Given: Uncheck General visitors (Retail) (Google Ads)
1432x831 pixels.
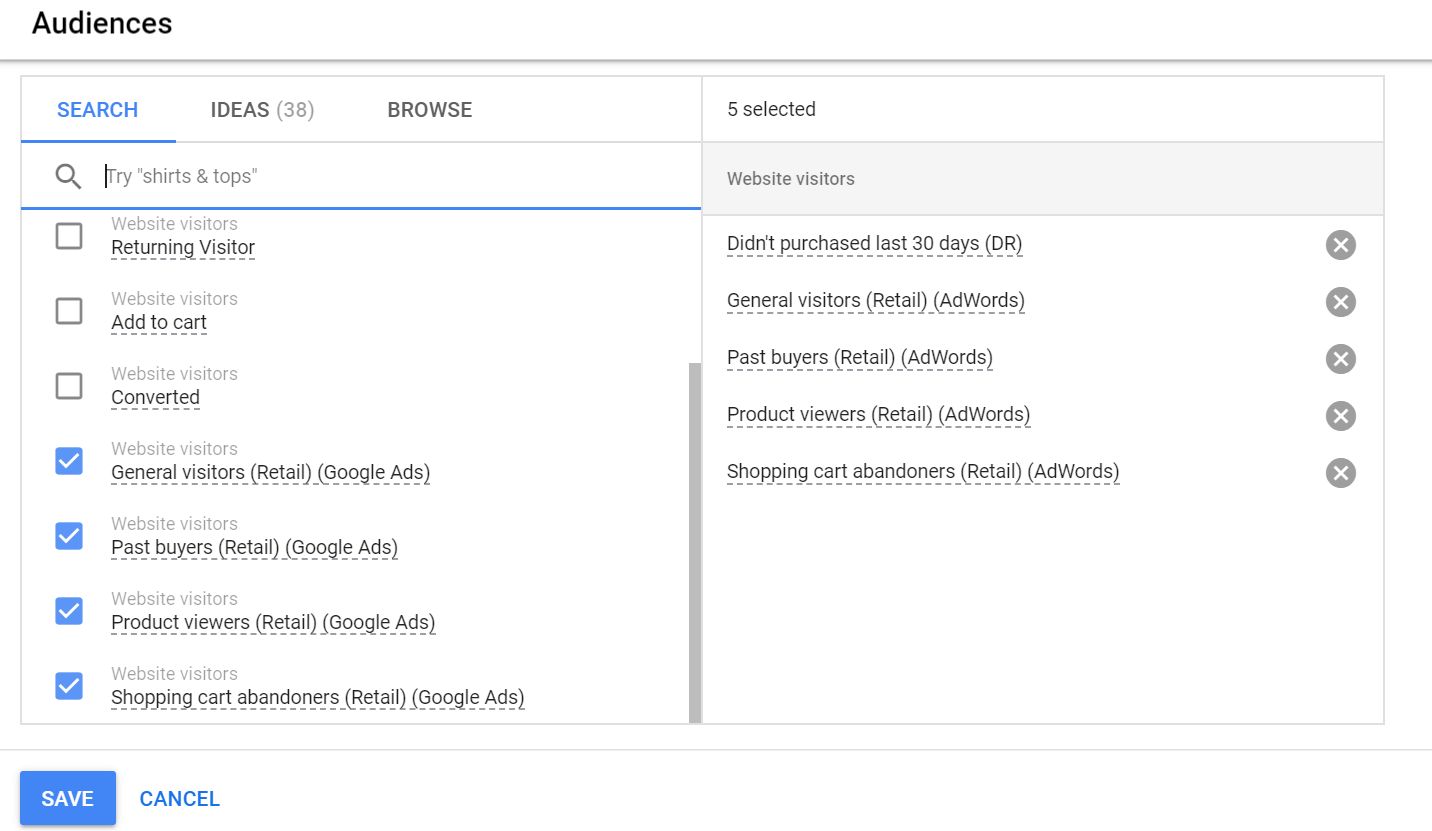Looking at the screenshot, I should coord(69,461).
